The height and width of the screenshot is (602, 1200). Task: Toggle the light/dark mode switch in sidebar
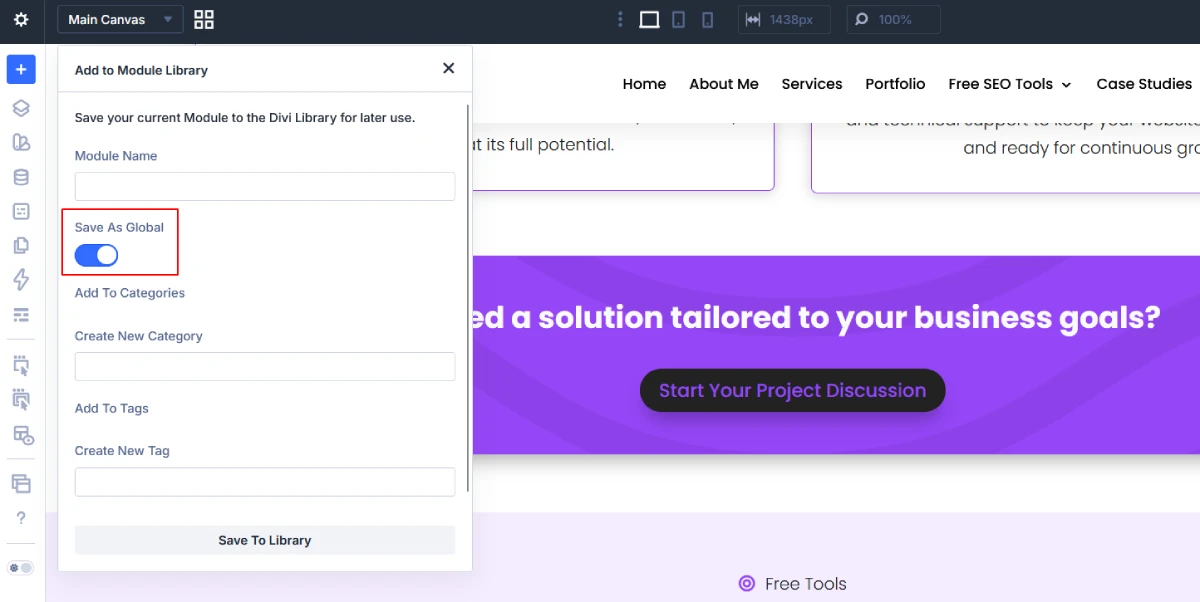[x=21, y=568]
